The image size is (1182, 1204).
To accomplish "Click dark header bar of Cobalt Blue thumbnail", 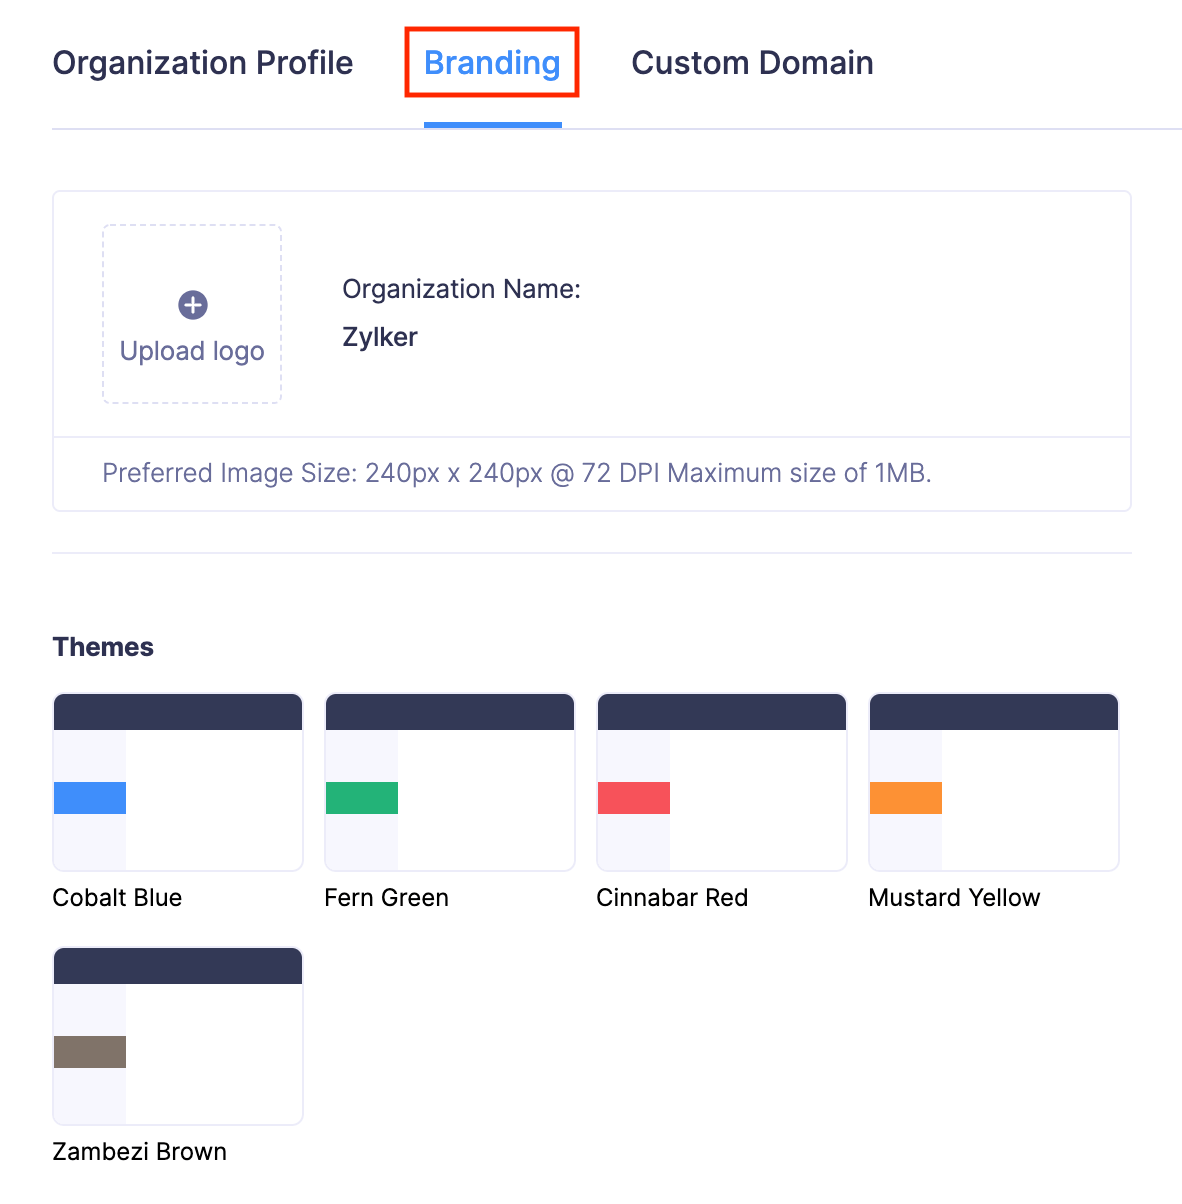I will (178, 713).
